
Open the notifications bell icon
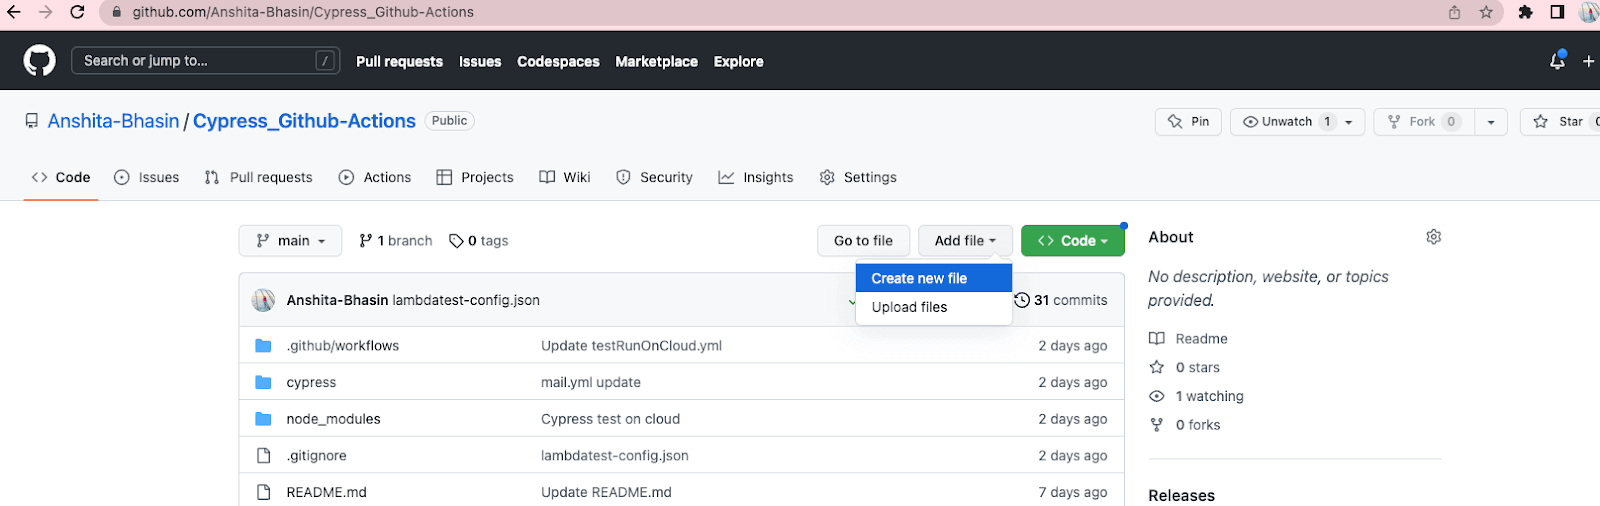pyautogui.click(x=1557, y=61)
